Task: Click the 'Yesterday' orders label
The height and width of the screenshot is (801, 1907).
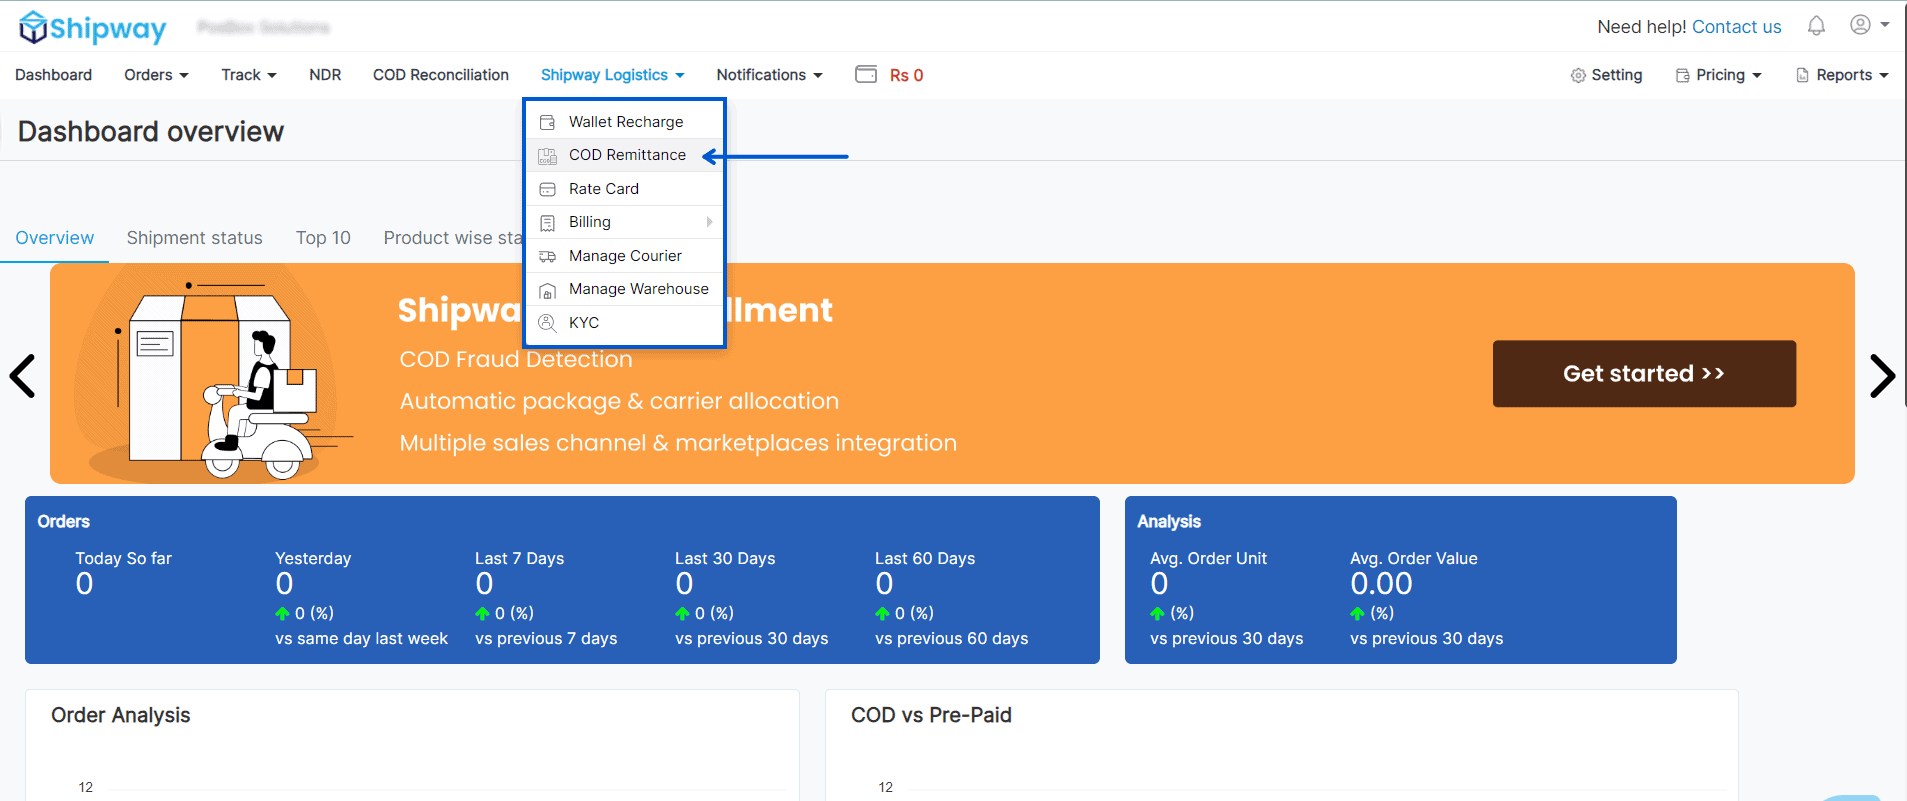Action: coord(313,559)
